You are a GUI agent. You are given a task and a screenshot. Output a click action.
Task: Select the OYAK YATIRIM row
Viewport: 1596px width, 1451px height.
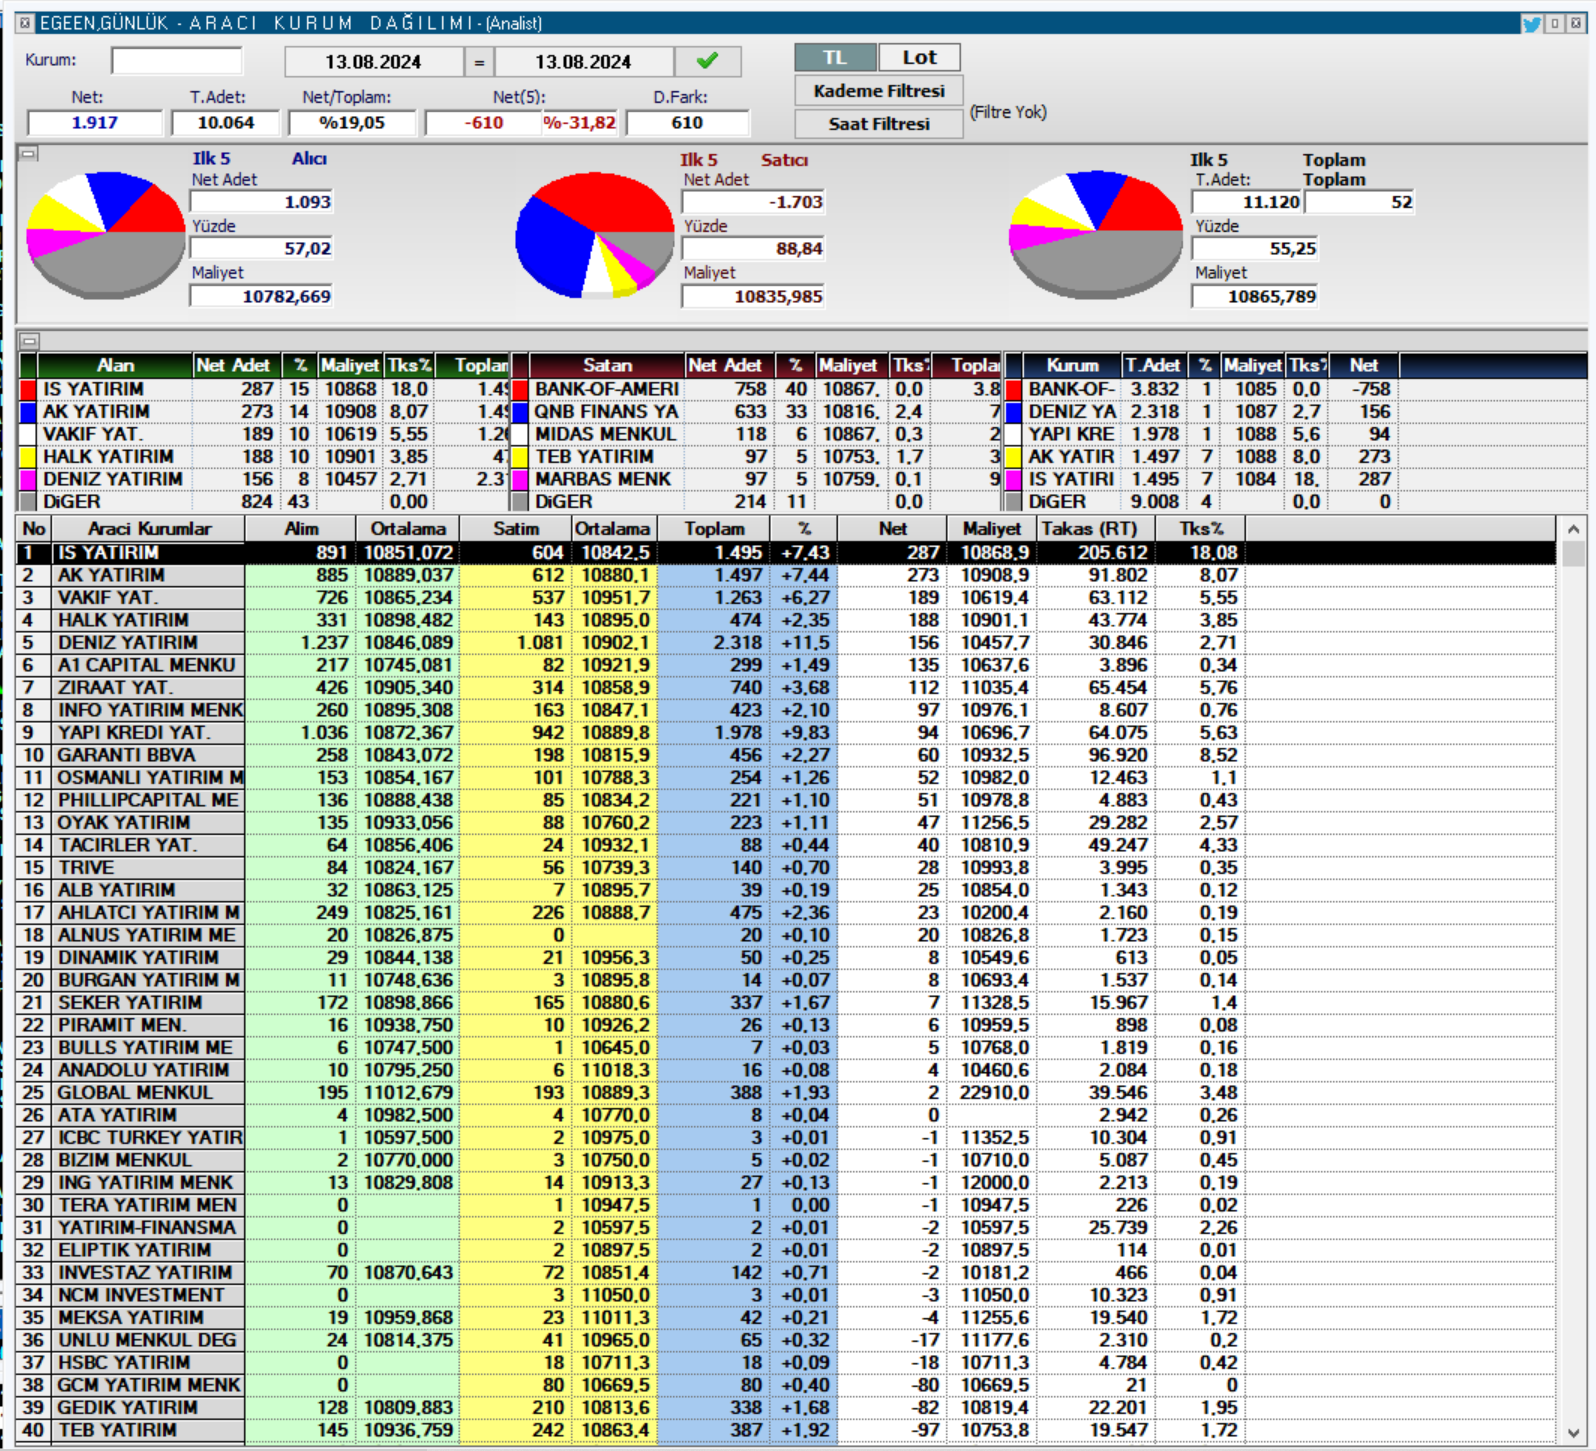point(786,823)
